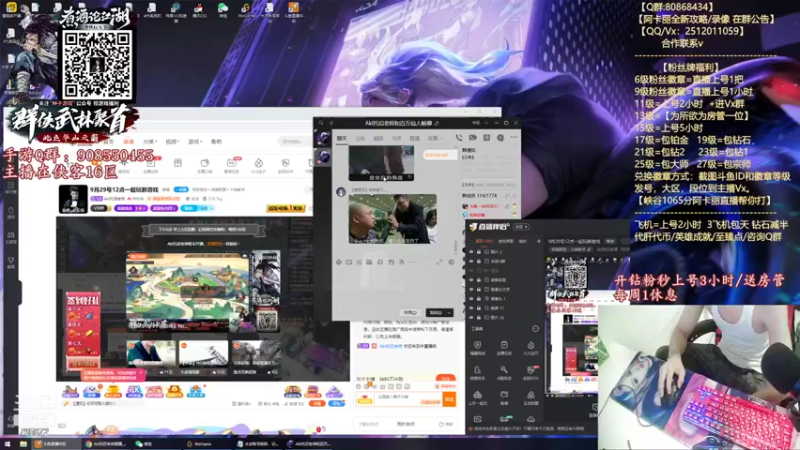The height and width of the screenshot is (450, 800).
Task: Open the folder send-file icon in QQ chat
Action: click(369, 262)
